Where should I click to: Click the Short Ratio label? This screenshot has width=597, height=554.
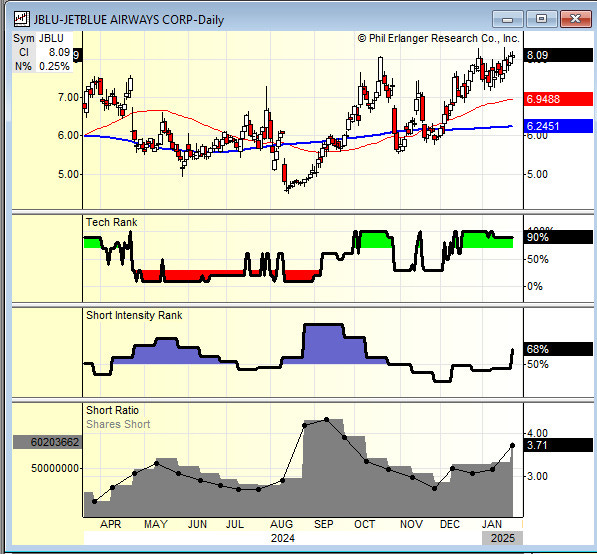click(112, 410)
